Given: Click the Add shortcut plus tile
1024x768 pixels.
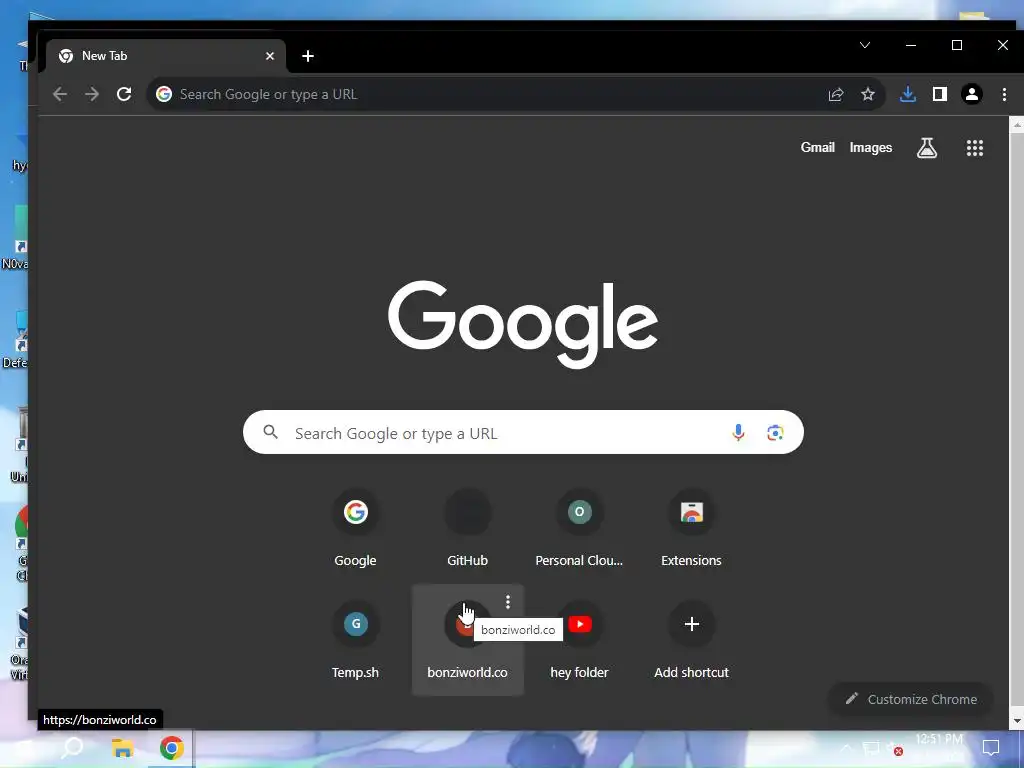Looking at the screenshot, I should tap(692, 641).
